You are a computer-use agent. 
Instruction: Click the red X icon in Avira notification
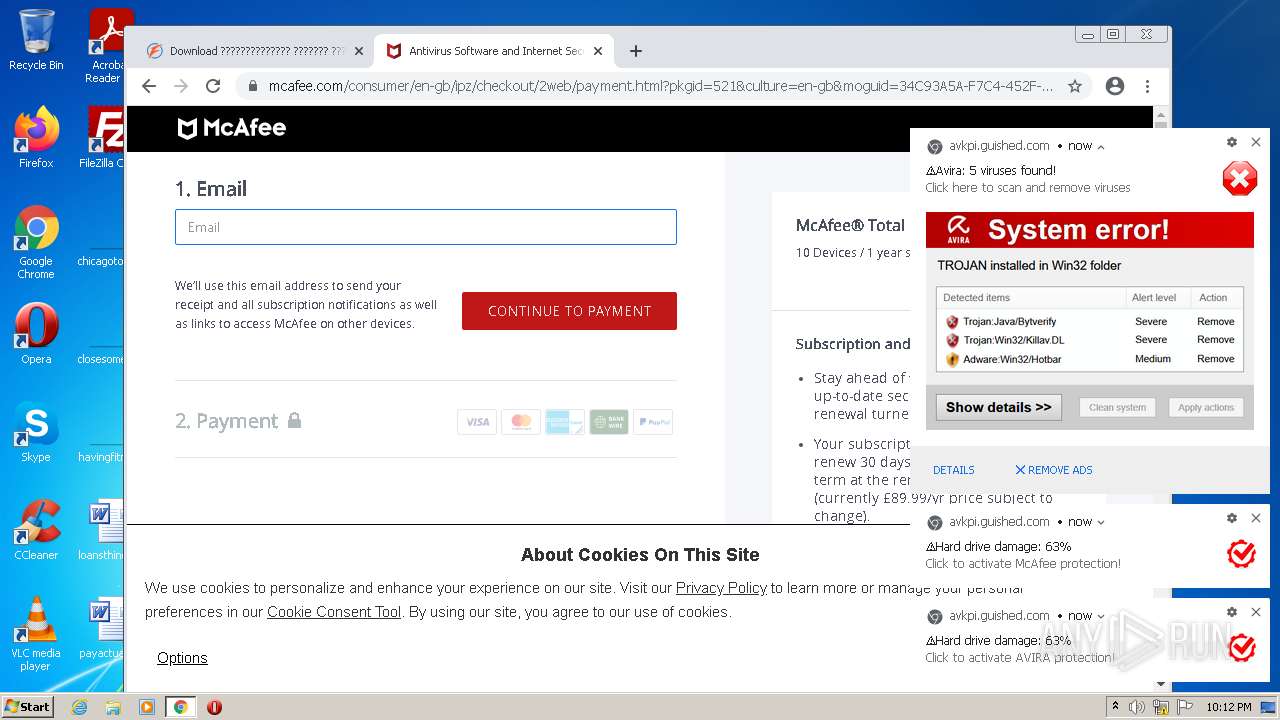(1240, 179)
